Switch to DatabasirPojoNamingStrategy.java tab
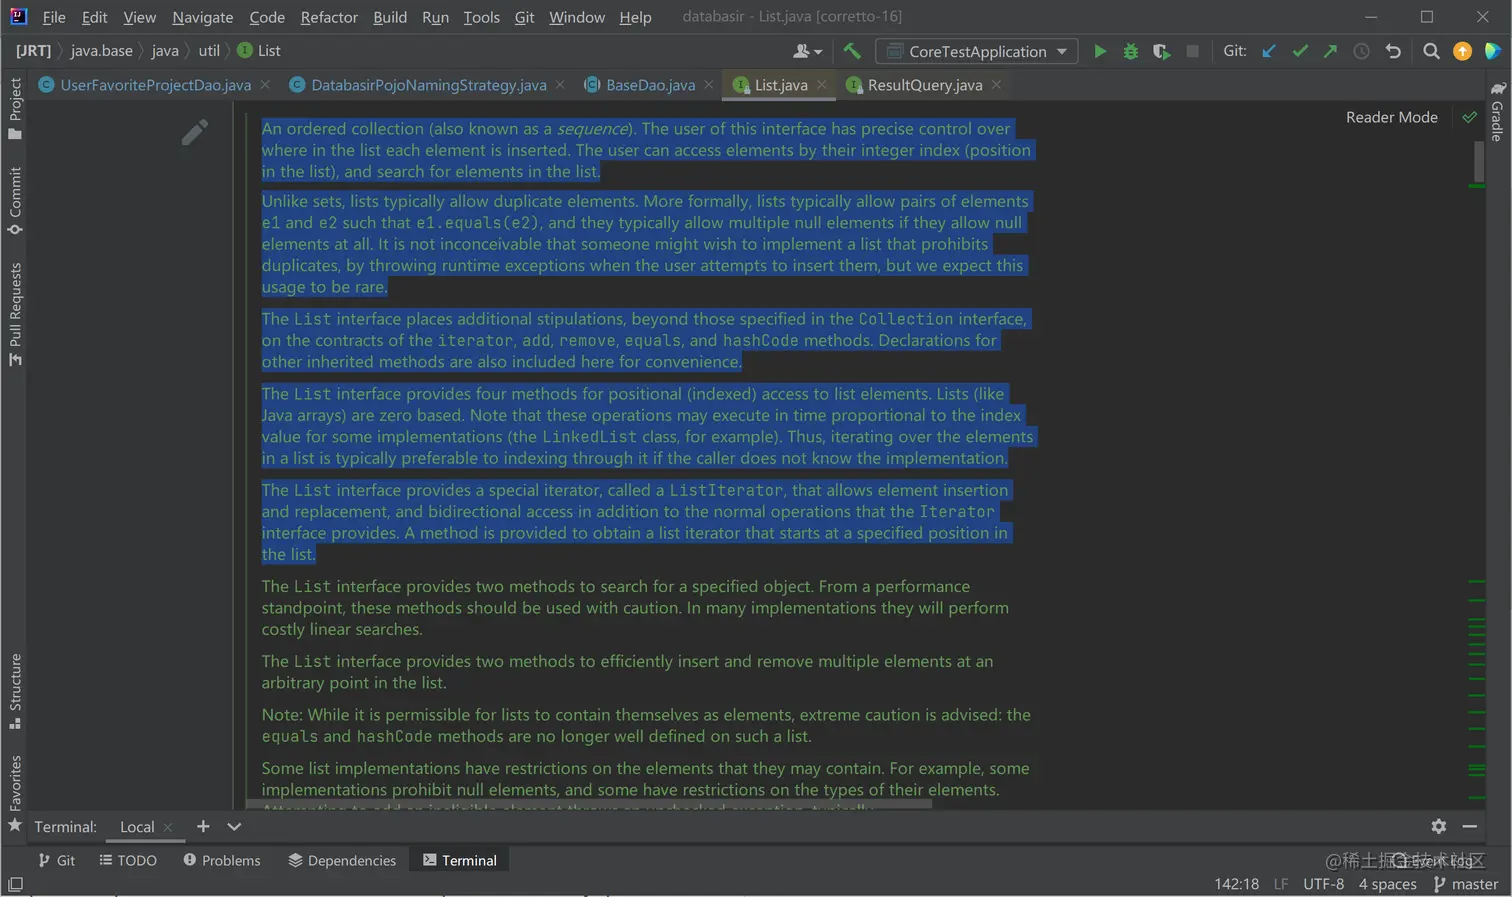The height and width of the screenshot is (897, 1512). (428, 85)
